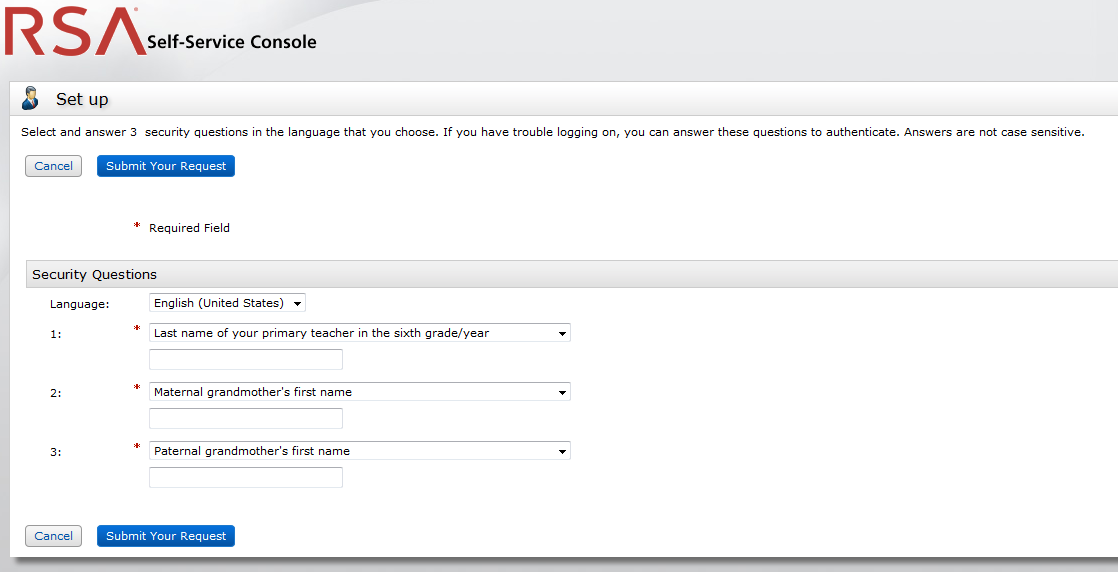Open the Maternal grandmother's first name dropdown
This screenshot has height=572, width=1118.
pyautogui.click(x=360, y=392)
